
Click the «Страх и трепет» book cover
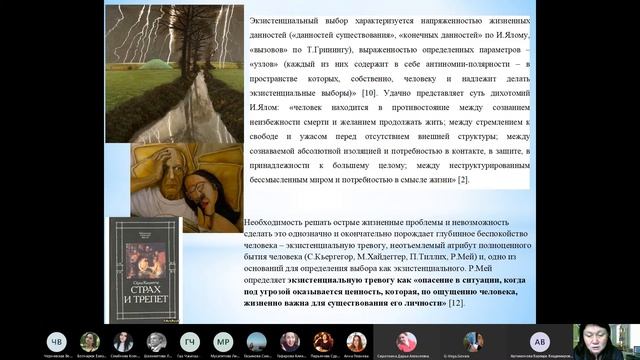tap(144, 270)
